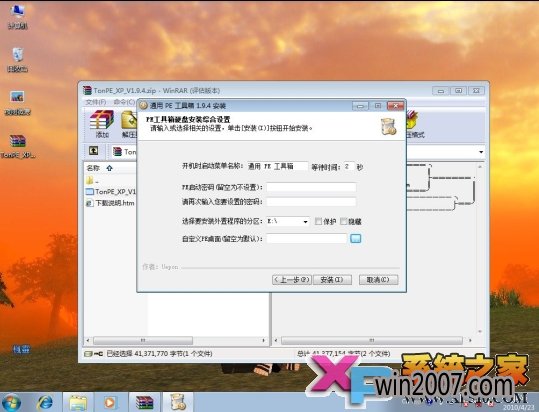Select the Recycle Bin desktop icon
The image size is (539, 412).
coord(18,60)
